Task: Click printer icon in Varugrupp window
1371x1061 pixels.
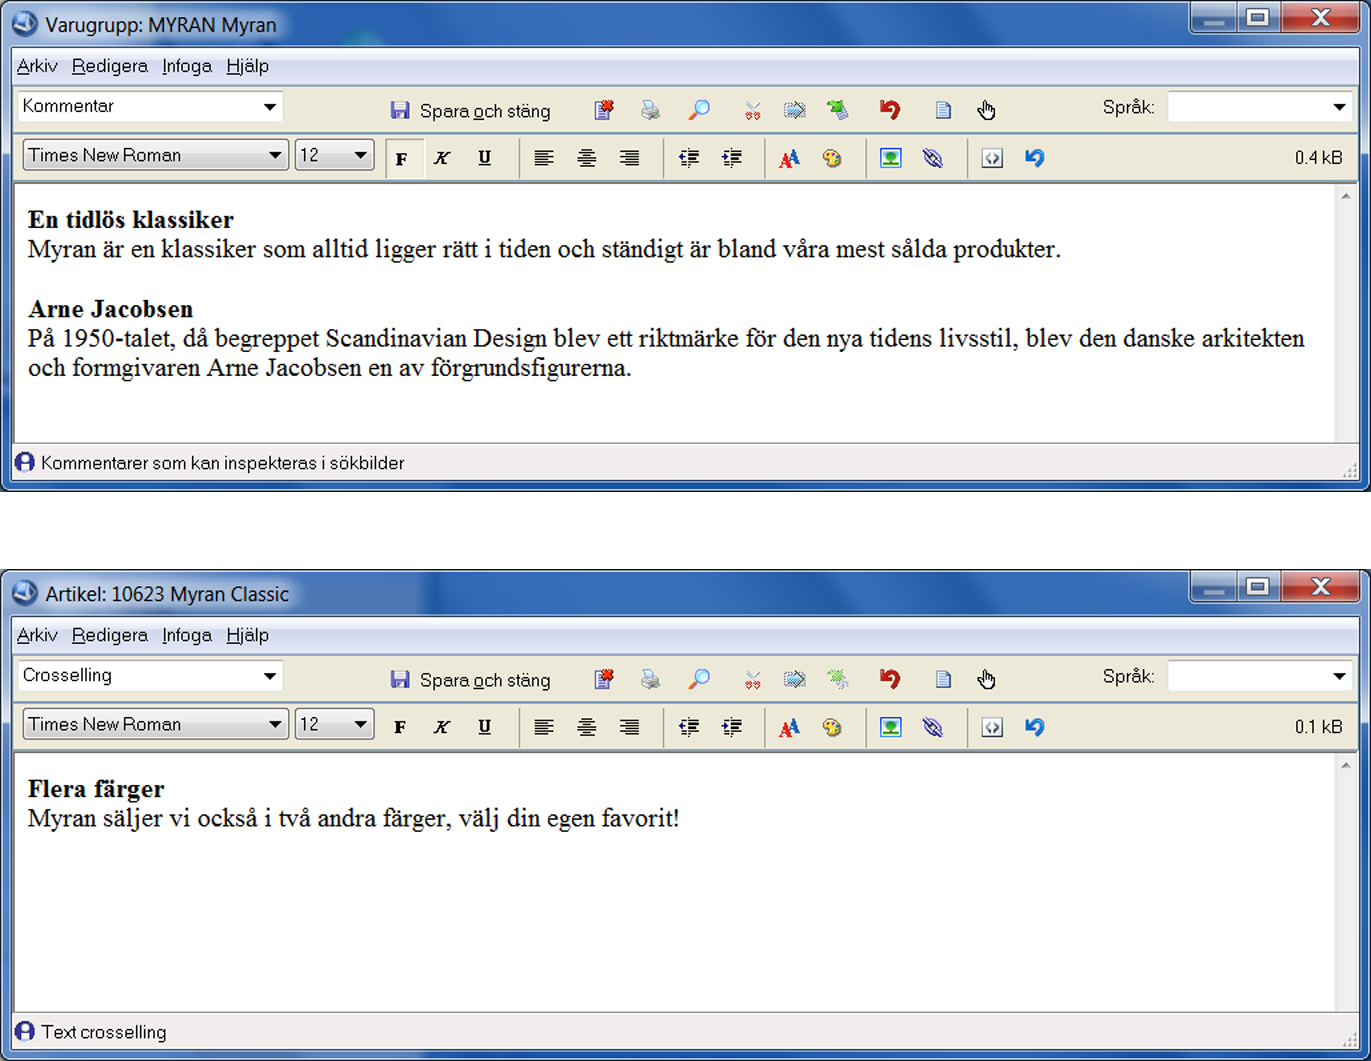Action: coord(650,110)
